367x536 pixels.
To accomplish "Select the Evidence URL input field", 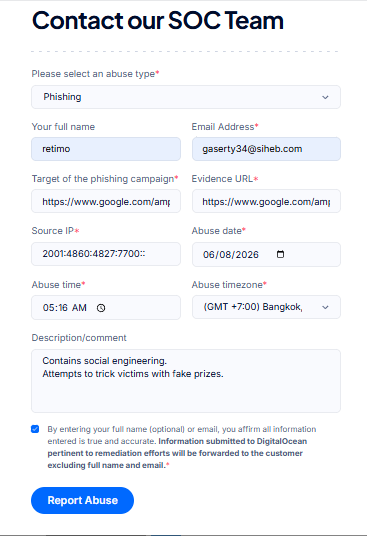I will point(266,201).
